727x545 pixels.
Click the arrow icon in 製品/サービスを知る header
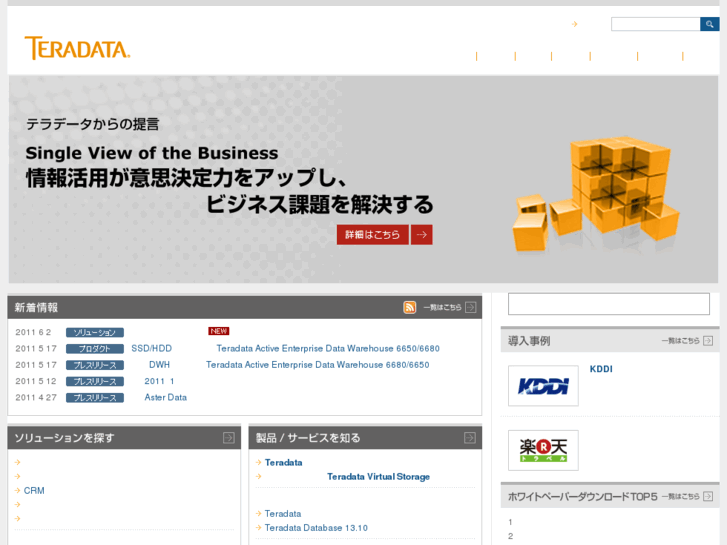(470, 437)
